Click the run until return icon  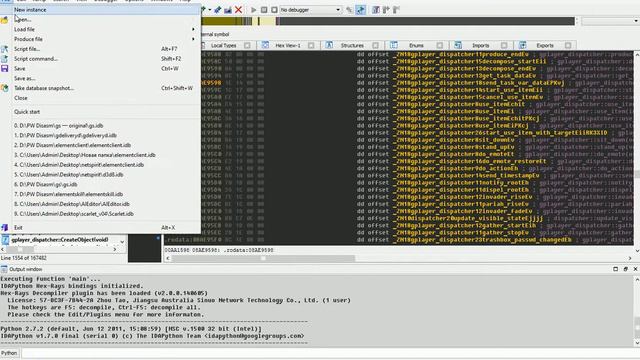(x=396, y=10)
